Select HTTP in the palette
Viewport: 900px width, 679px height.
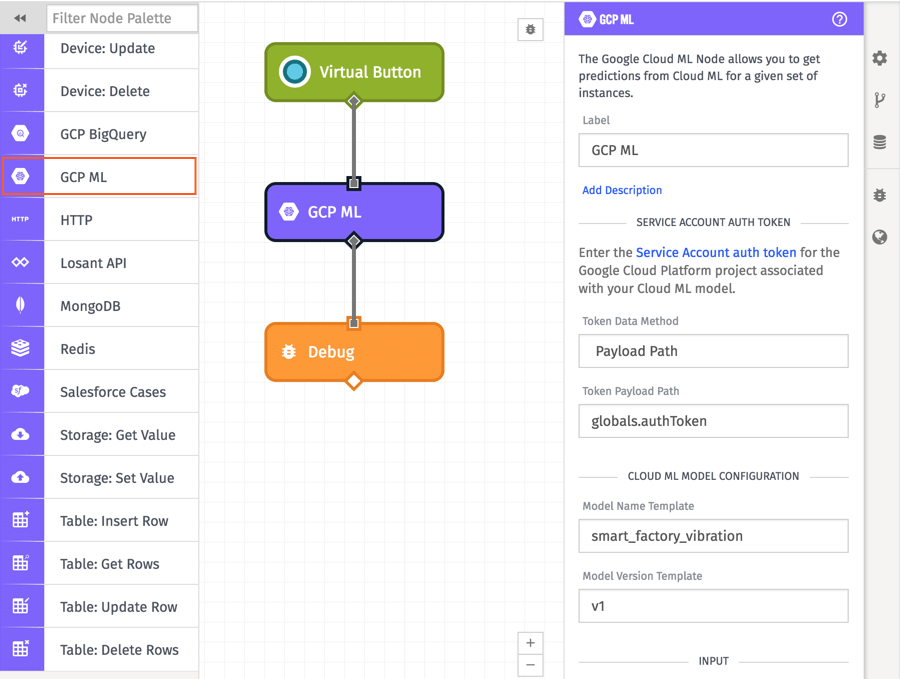76,220
